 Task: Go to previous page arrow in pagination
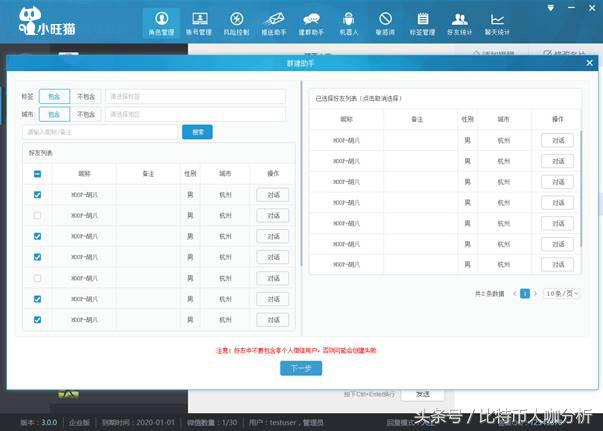(x=515, y=294)
